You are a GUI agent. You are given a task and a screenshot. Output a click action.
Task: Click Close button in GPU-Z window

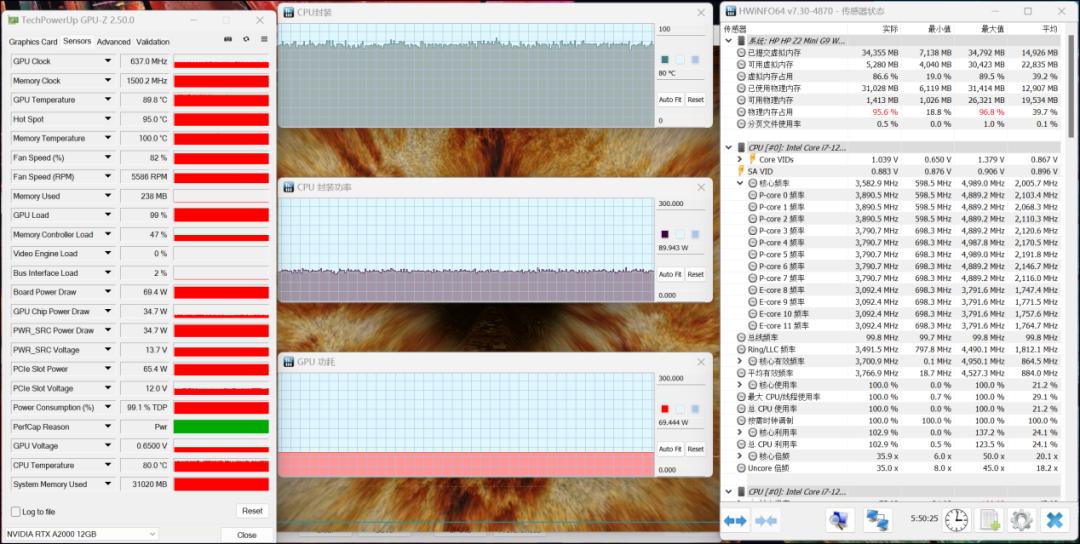247,535
